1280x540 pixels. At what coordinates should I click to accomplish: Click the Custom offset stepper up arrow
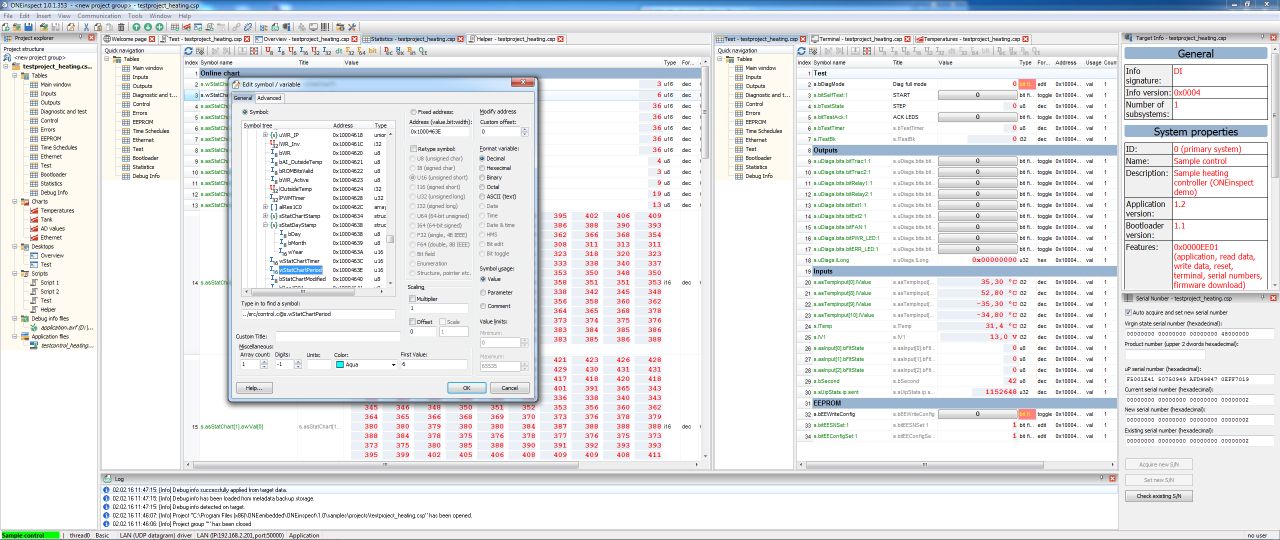[x=525, y=129]
